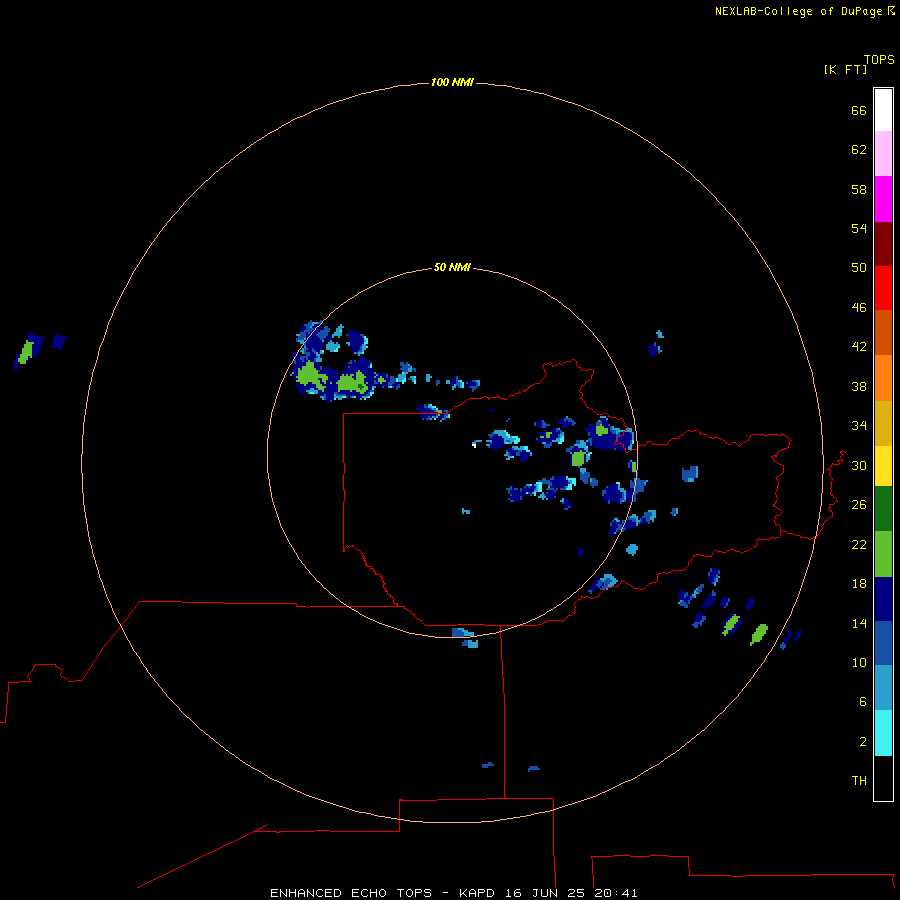The width and height of the screenshot is (900, 900).
Task: Click the '30' legend value
Action: pos(859,465)
